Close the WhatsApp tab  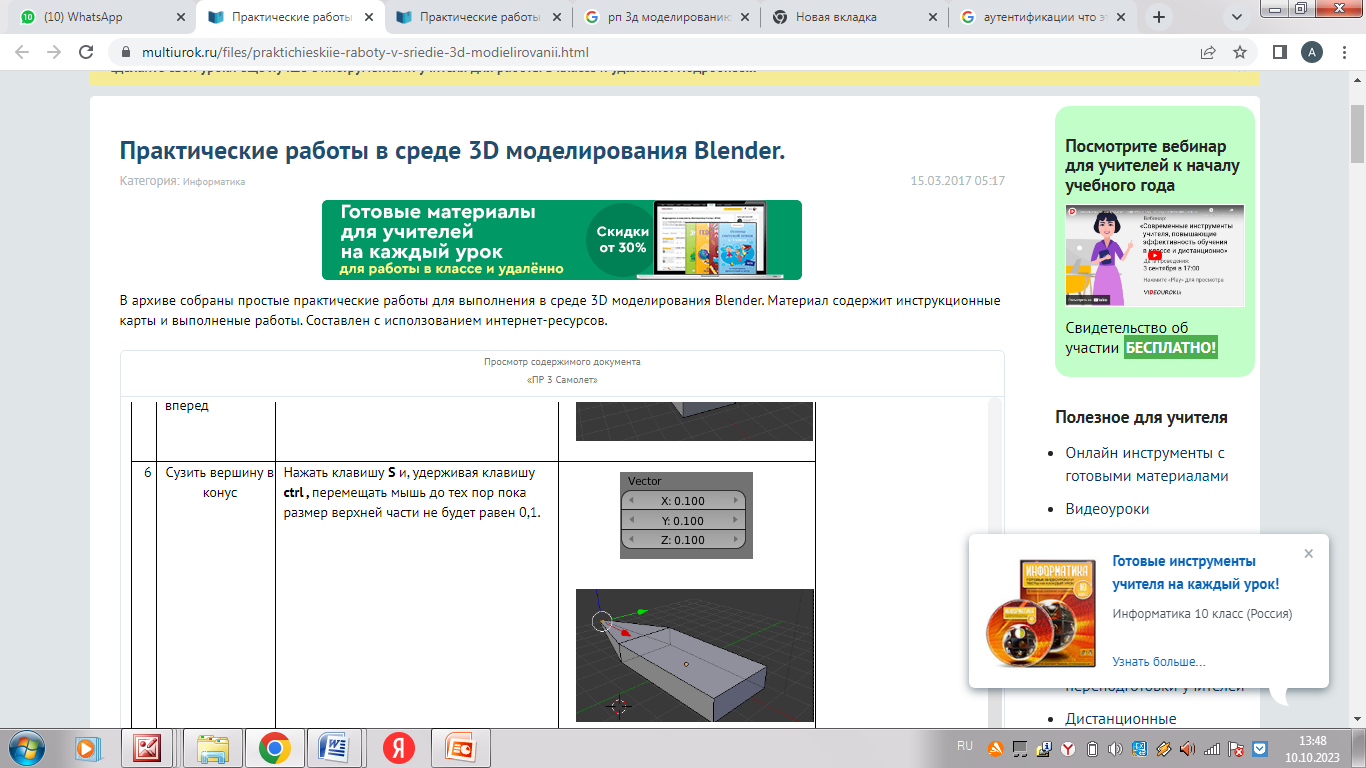[x=180, y=17]
